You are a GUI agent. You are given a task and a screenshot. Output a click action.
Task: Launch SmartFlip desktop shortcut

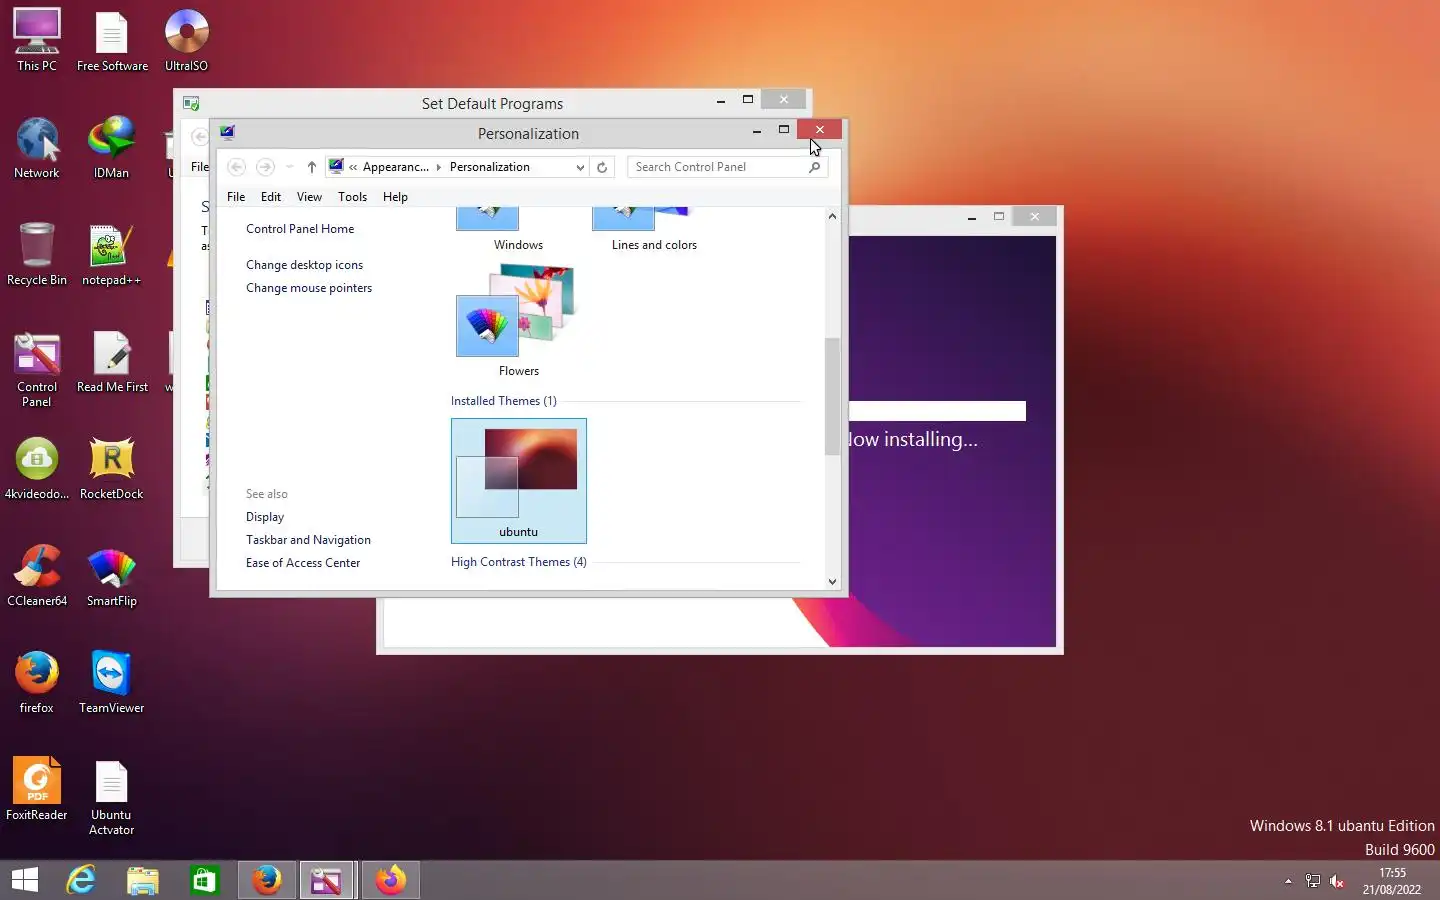click(x=111, y=575)
